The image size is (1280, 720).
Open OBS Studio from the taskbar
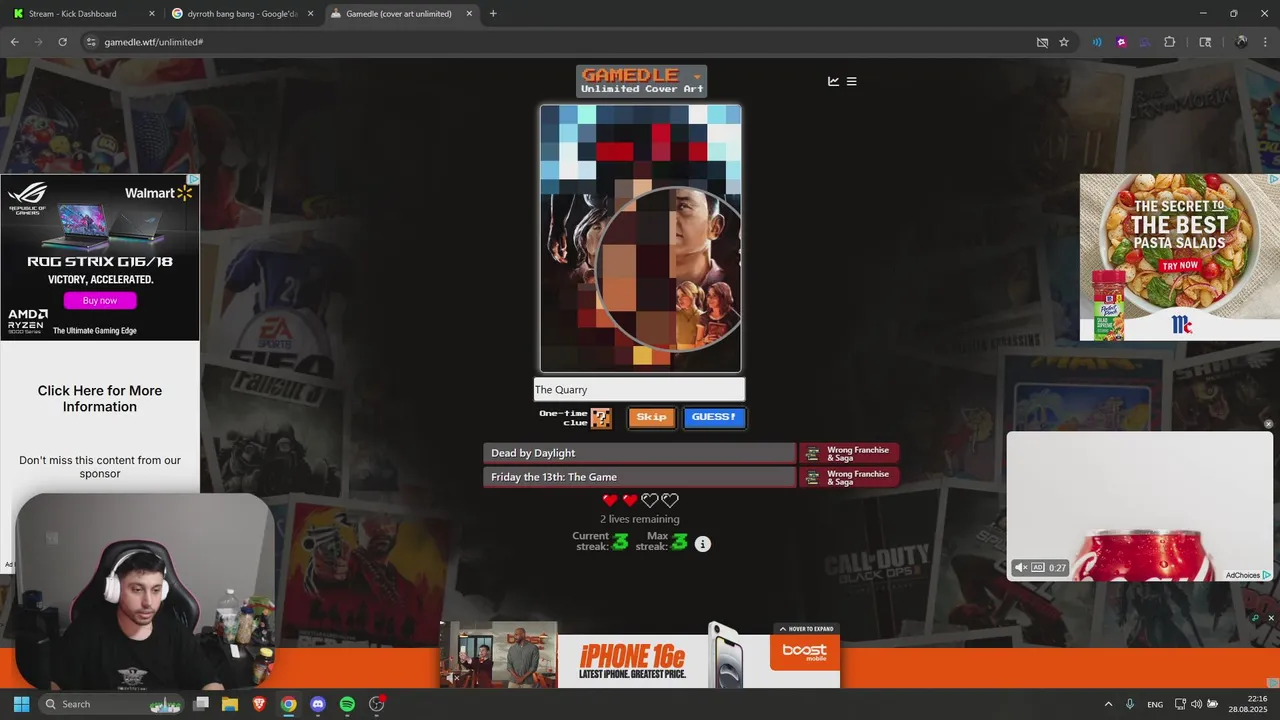[x=377, y=704]
